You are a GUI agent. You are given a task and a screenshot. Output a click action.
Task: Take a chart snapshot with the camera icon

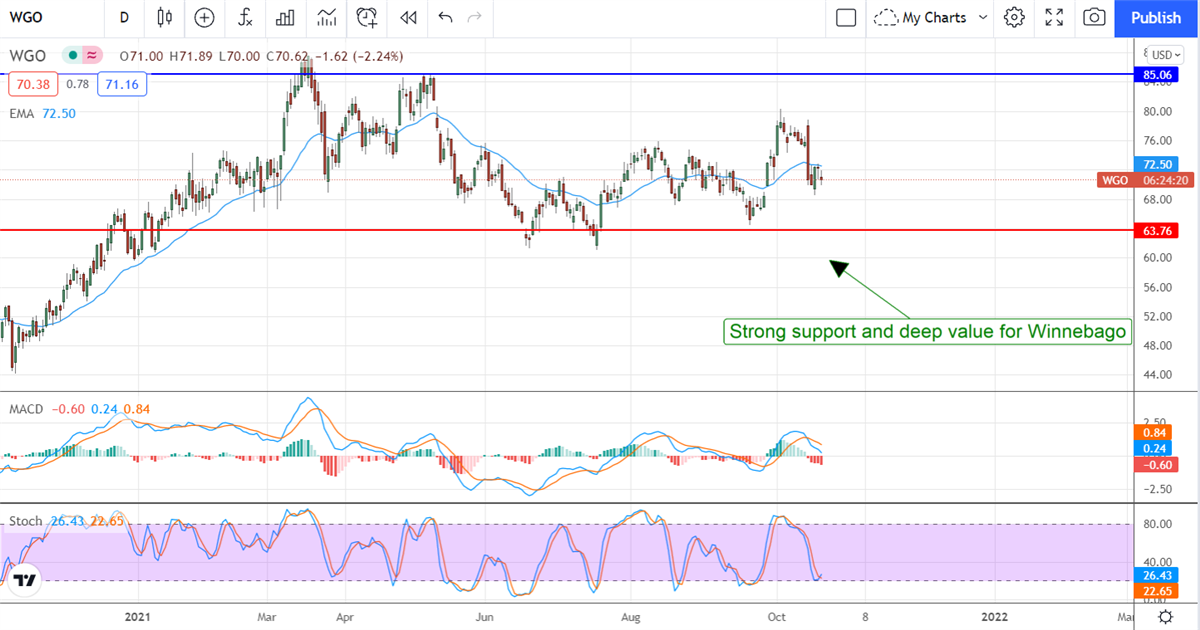click(1094, 17)
